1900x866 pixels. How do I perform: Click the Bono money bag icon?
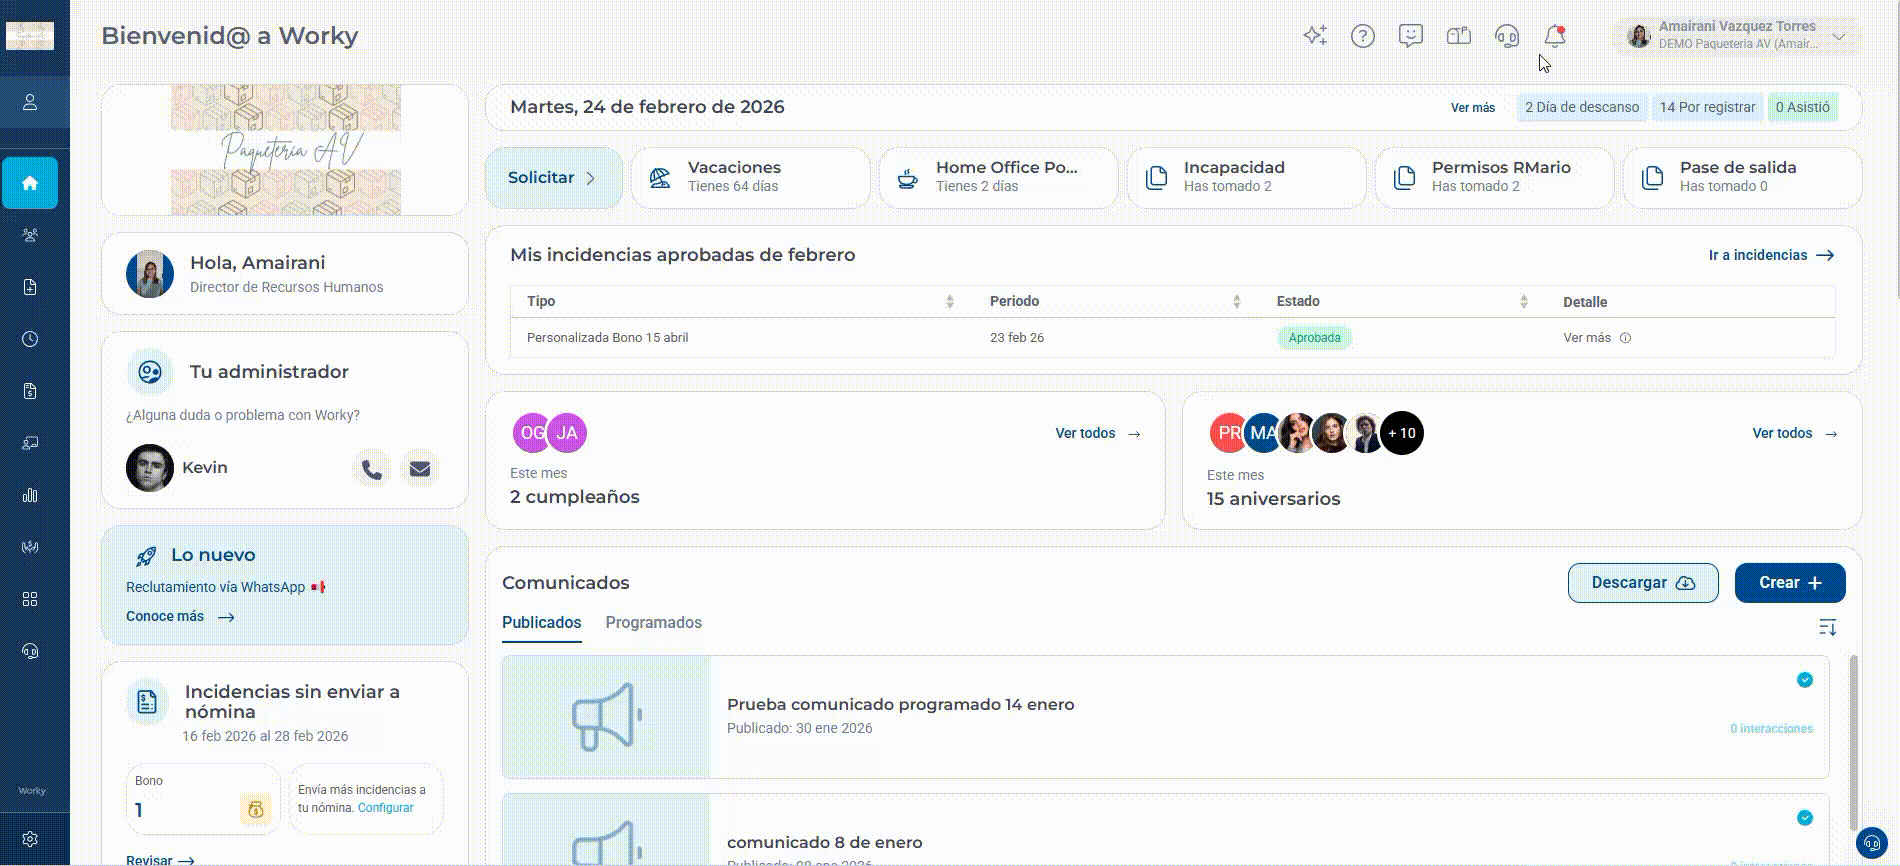[x=255, y=809]
